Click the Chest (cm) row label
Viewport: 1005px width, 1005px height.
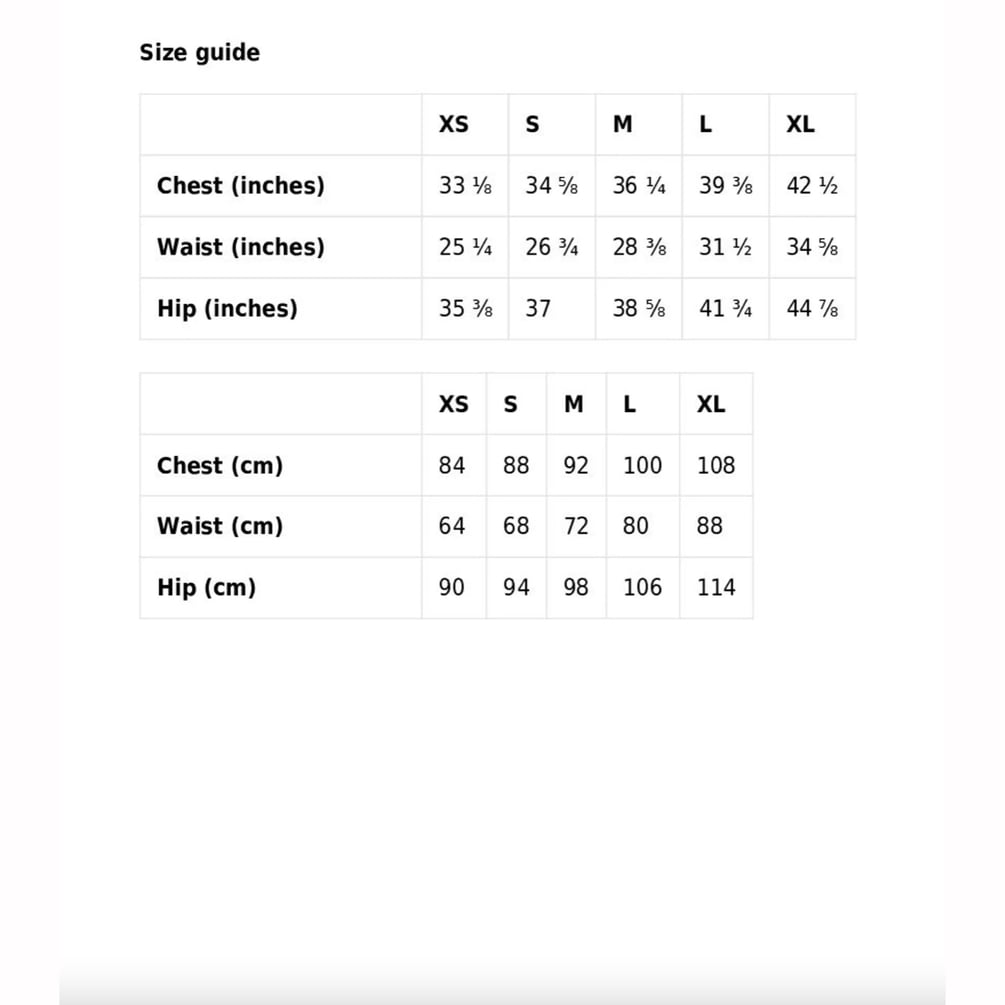point(220,465)
